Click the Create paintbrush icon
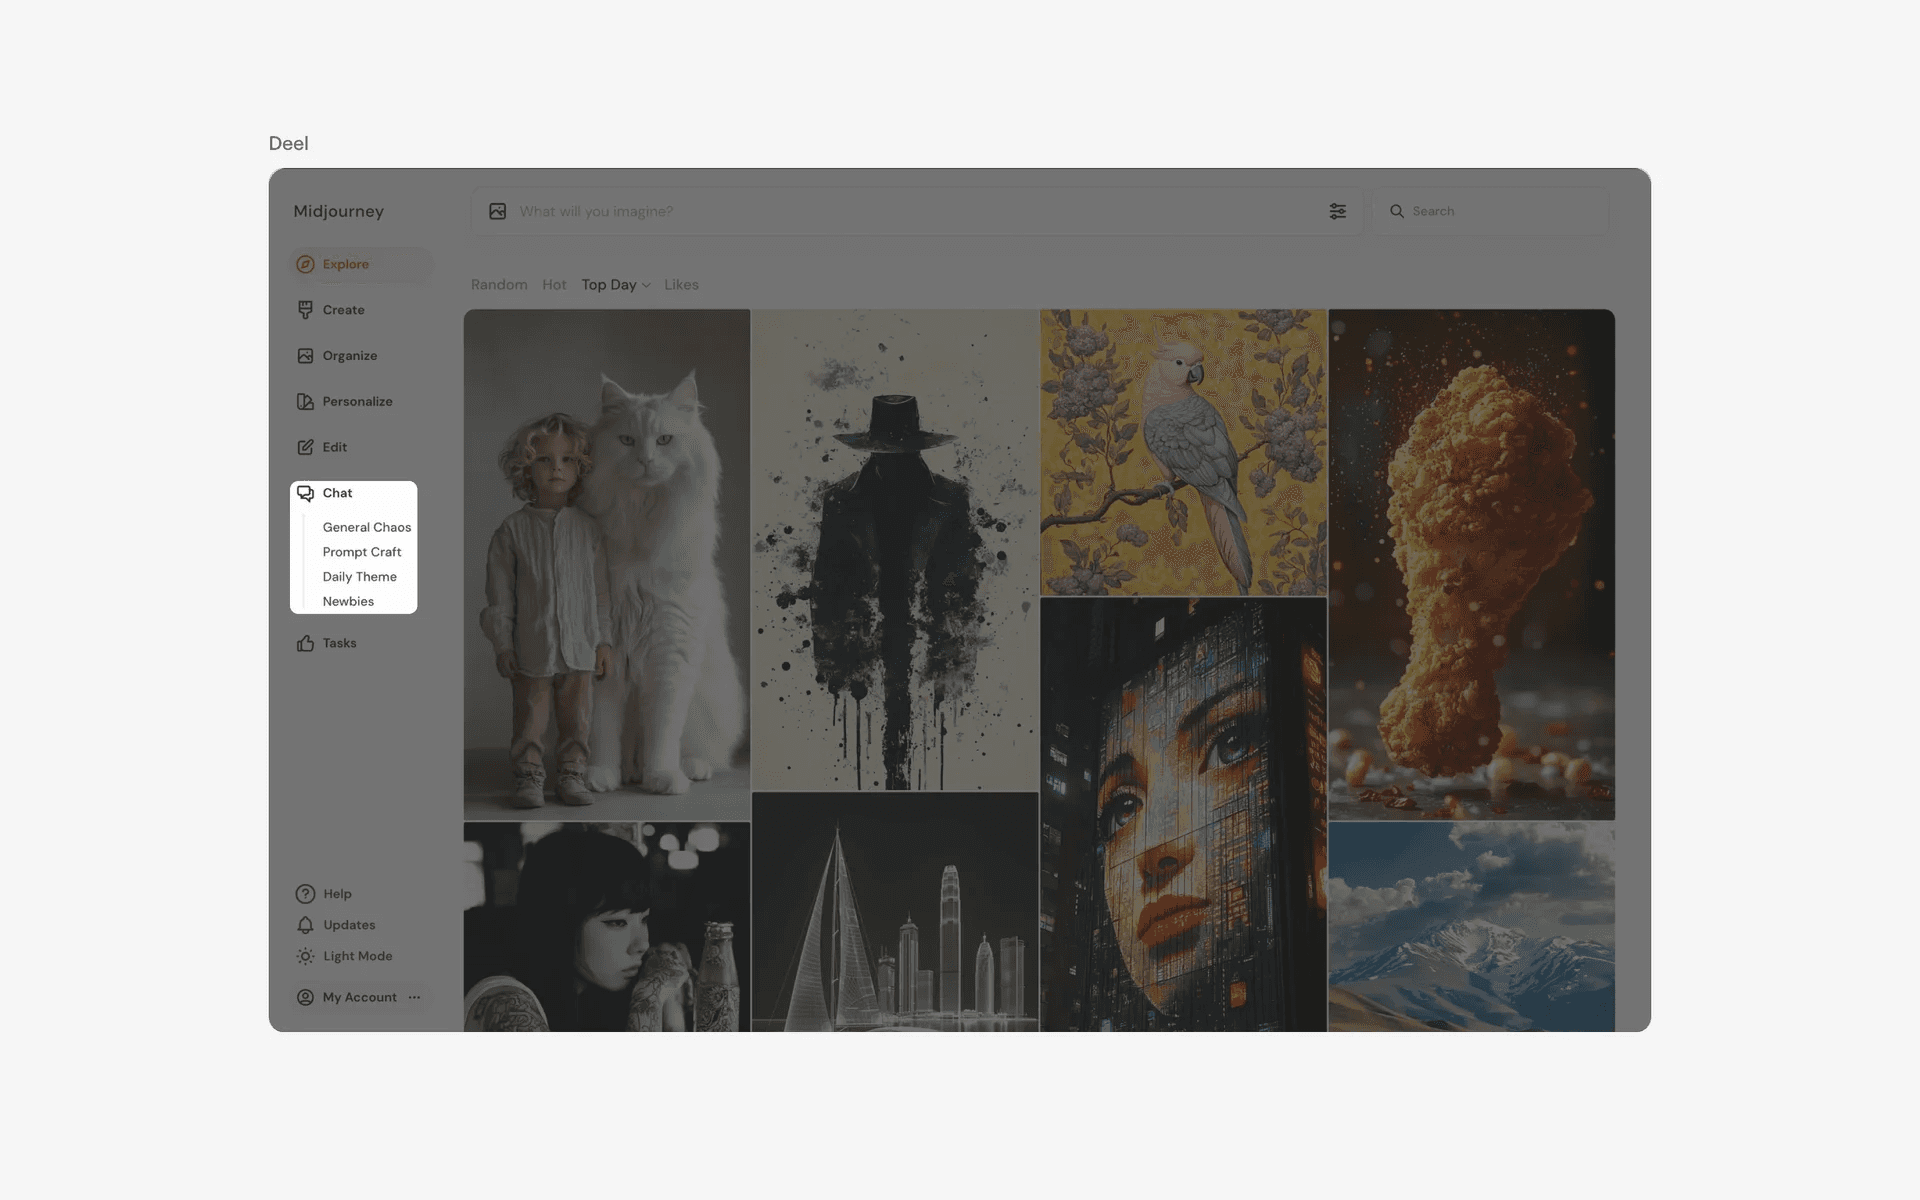1920x1200 pixels. [x=305, y=310]
